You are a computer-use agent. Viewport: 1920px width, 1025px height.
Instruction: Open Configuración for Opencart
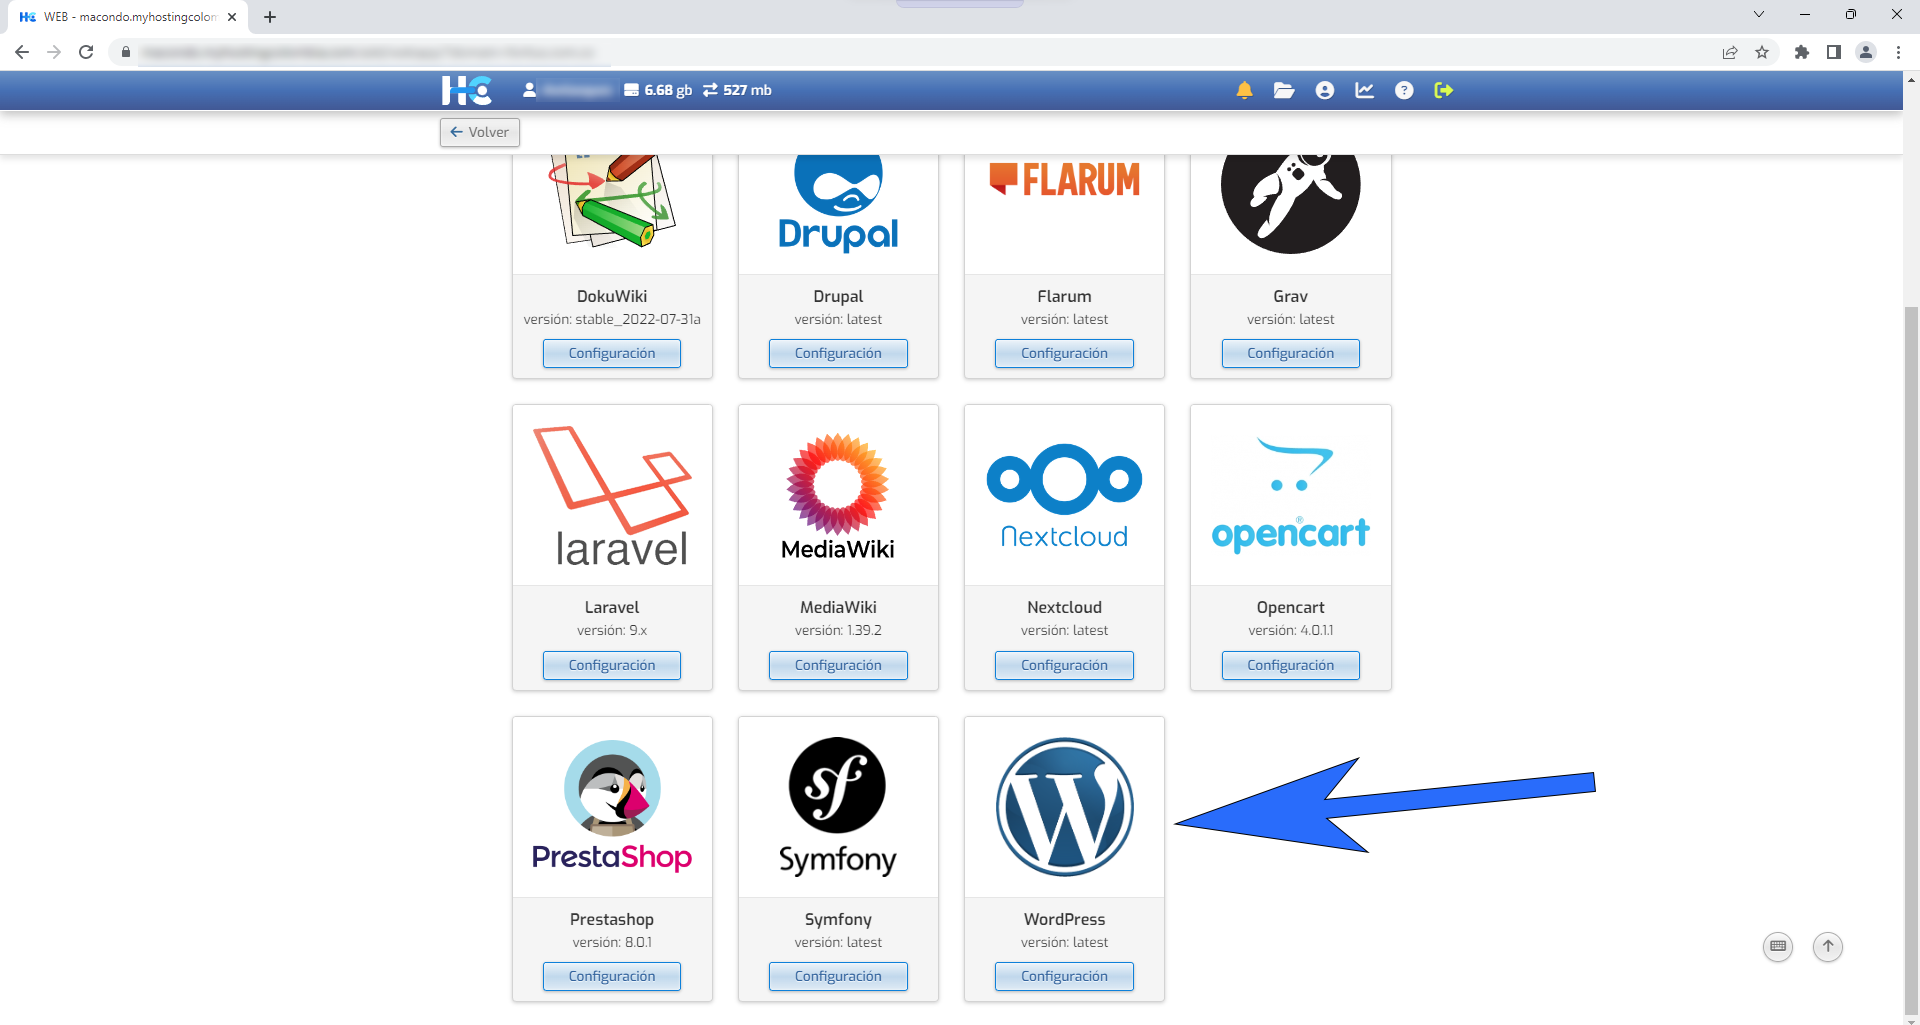(1290, 665)
